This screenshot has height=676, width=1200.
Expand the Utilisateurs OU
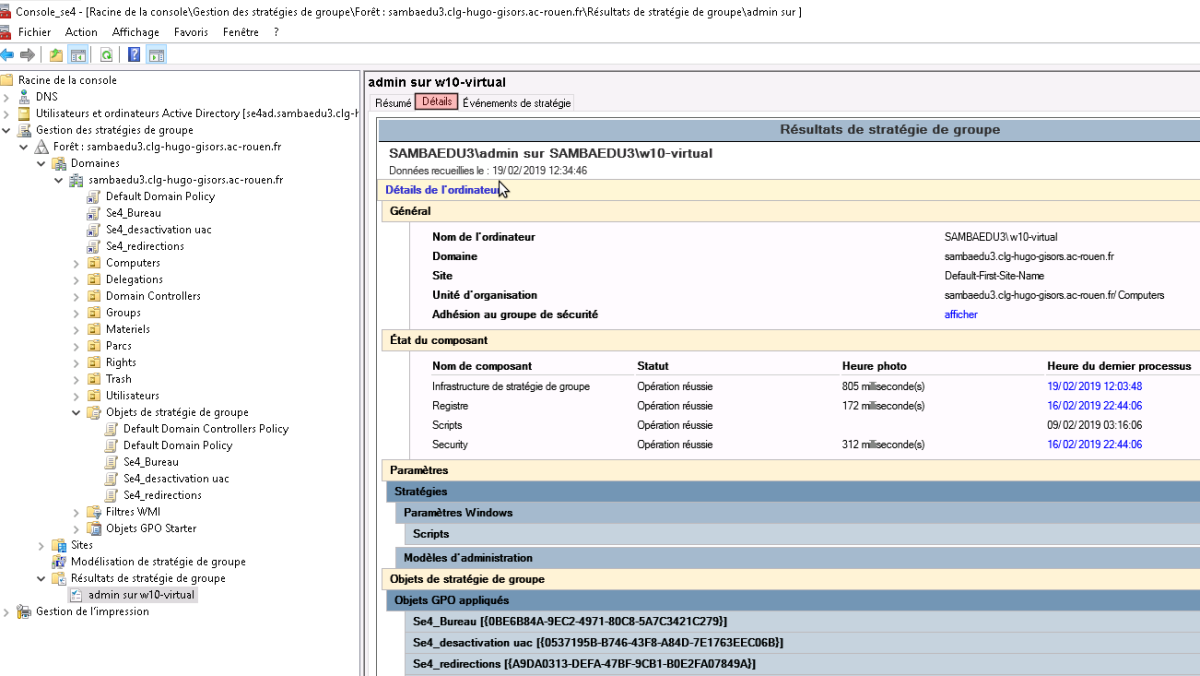(77, 395)
